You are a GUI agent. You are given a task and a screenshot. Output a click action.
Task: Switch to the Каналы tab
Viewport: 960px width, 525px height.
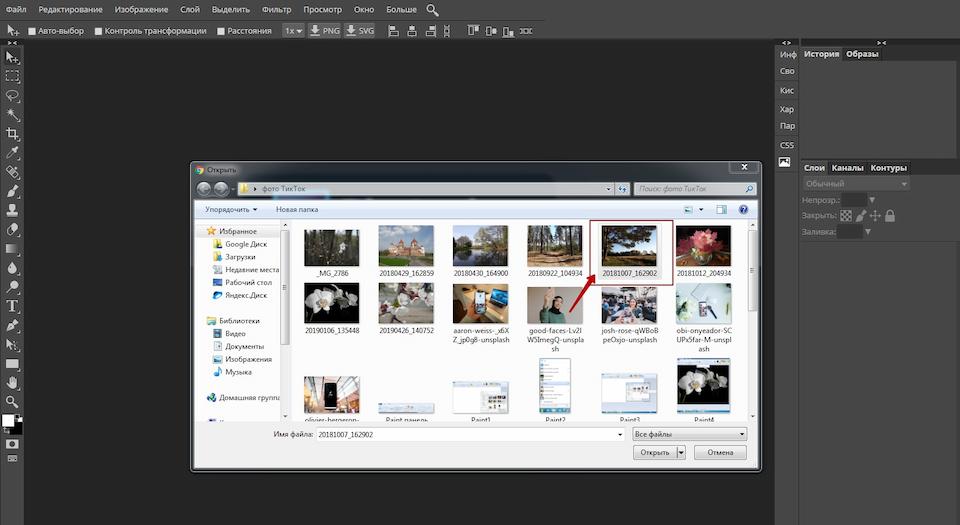847,168
